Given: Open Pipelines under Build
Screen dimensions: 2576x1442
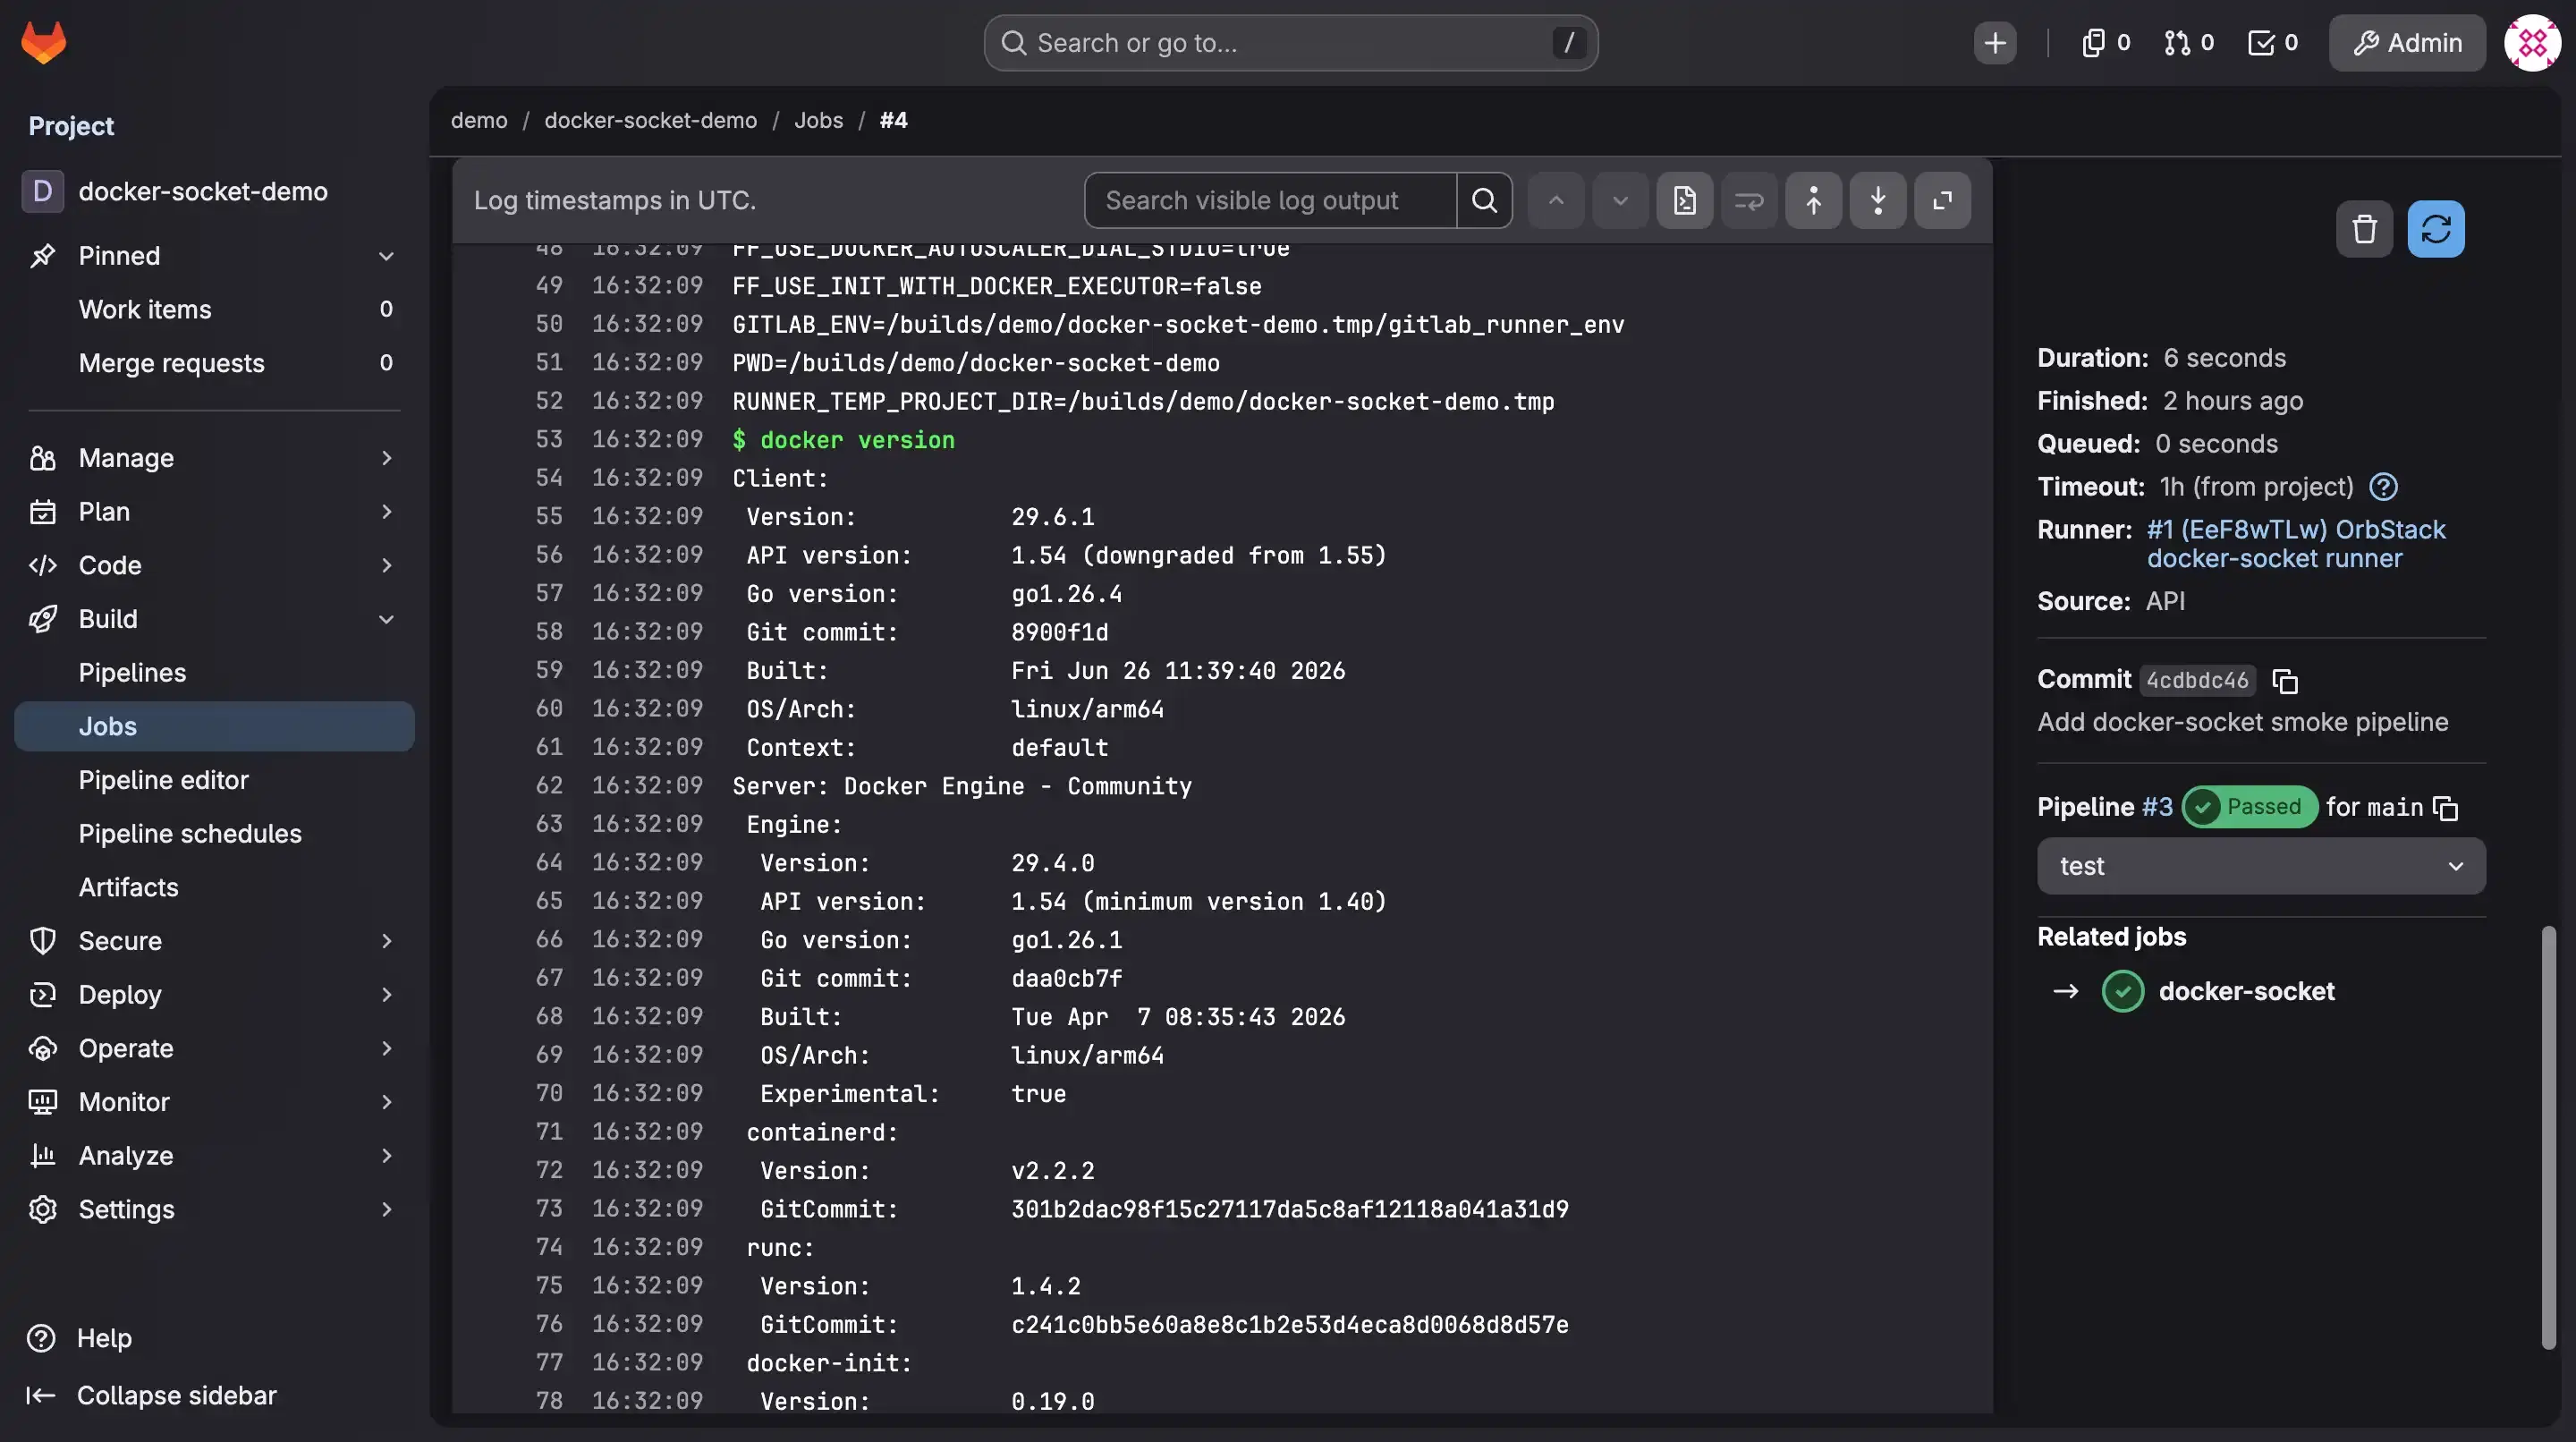Looking at the screenshot, I should pos(214,672).
